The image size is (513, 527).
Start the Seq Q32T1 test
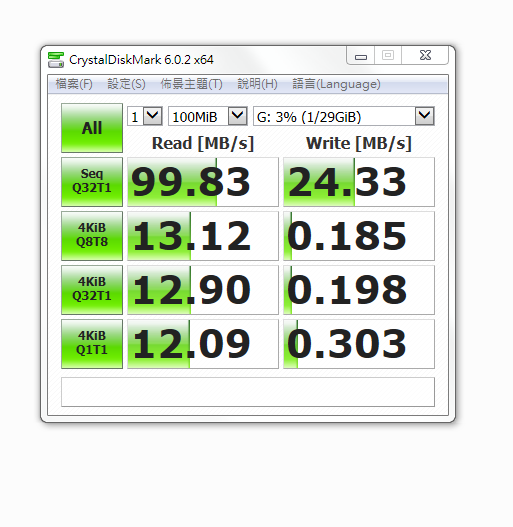click(x=92, y=182)
